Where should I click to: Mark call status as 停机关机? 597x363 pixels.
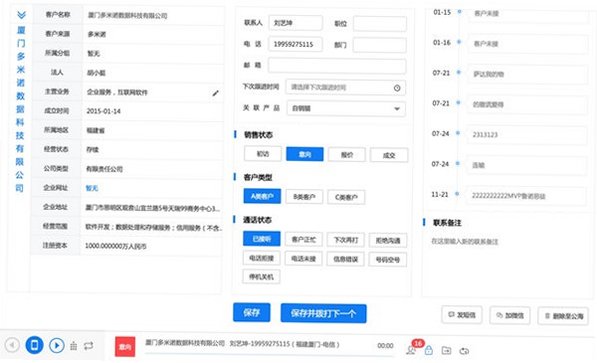point(261,277)
